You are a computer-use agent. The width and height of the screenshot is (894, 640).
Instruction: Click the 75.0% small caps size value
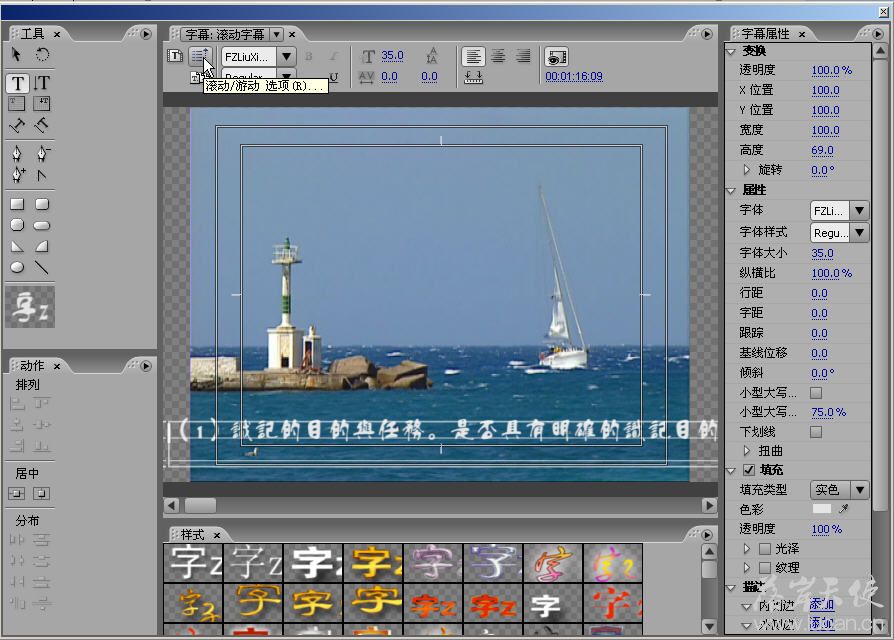828,412
